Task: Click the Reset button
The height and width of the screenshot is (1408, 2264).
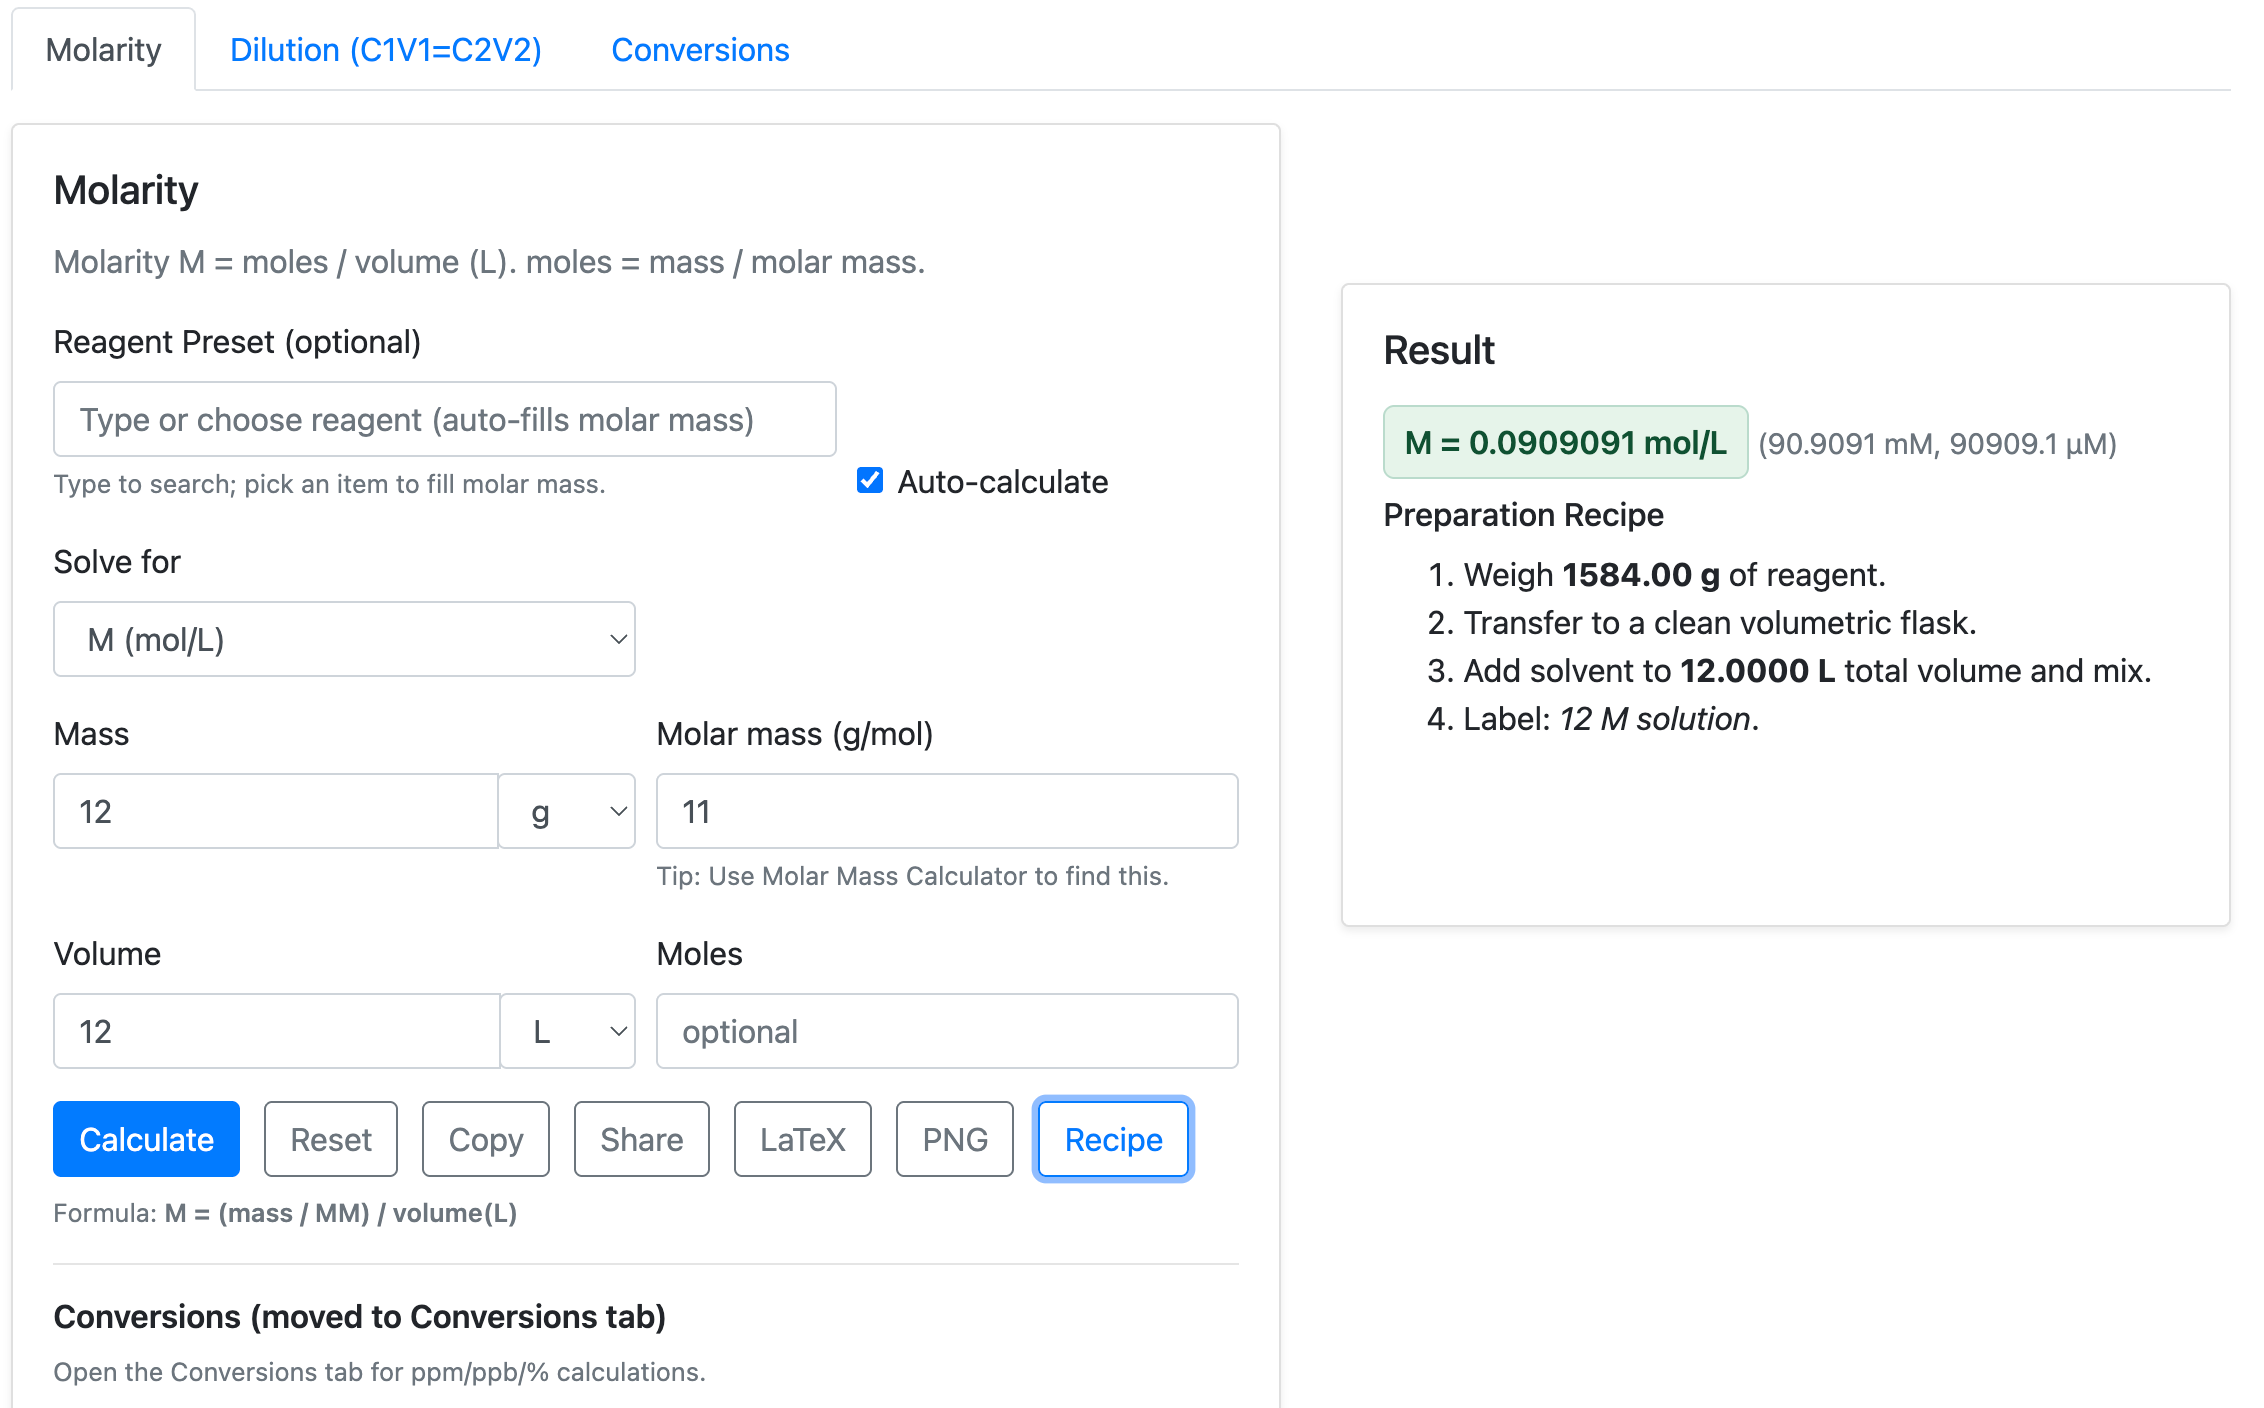Action: click(x=331, y=1139)
